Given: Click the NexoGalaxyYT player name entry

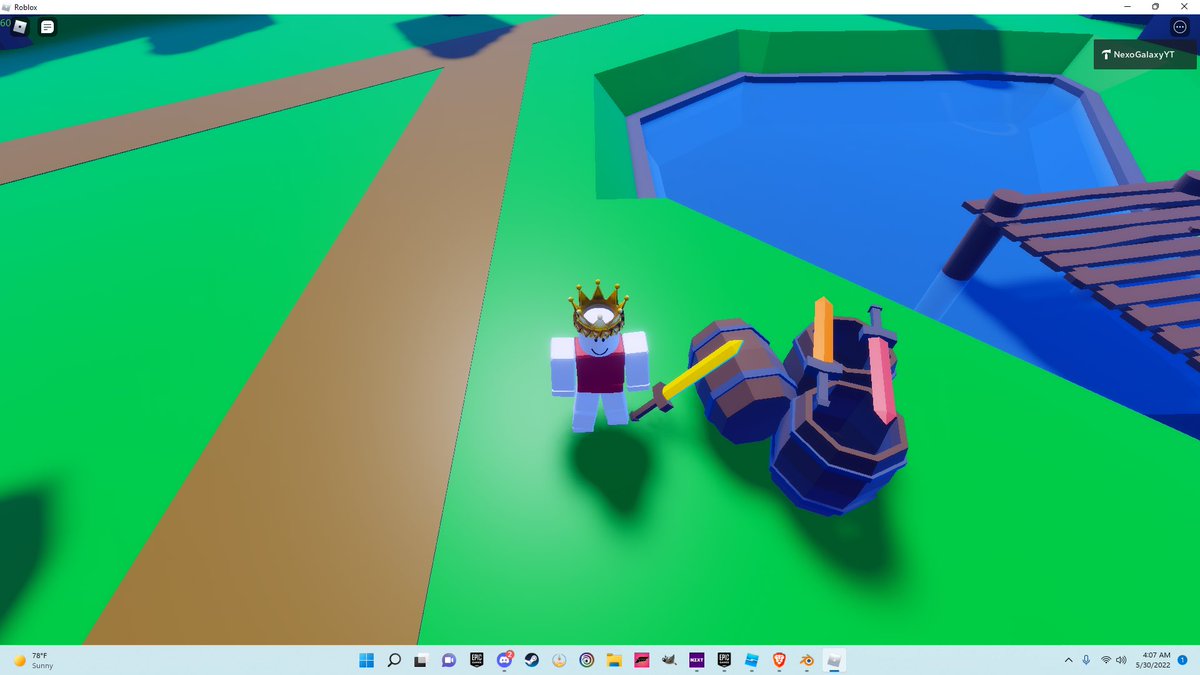Looking at the screenshot, I should click(1144, 56).
